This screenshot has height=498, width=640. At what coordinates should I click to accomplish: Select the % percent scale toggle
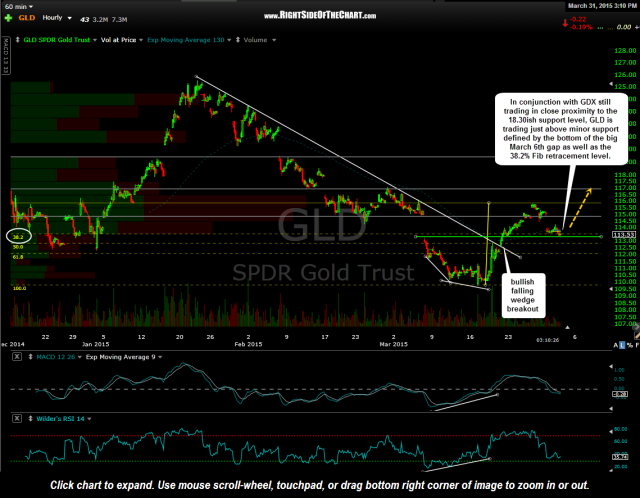click(629, 345)
